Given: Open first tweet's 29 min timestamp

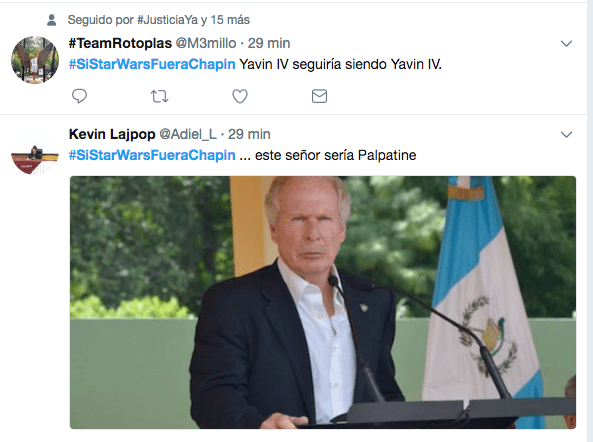Looking at the screenshot, I should 269,43.
